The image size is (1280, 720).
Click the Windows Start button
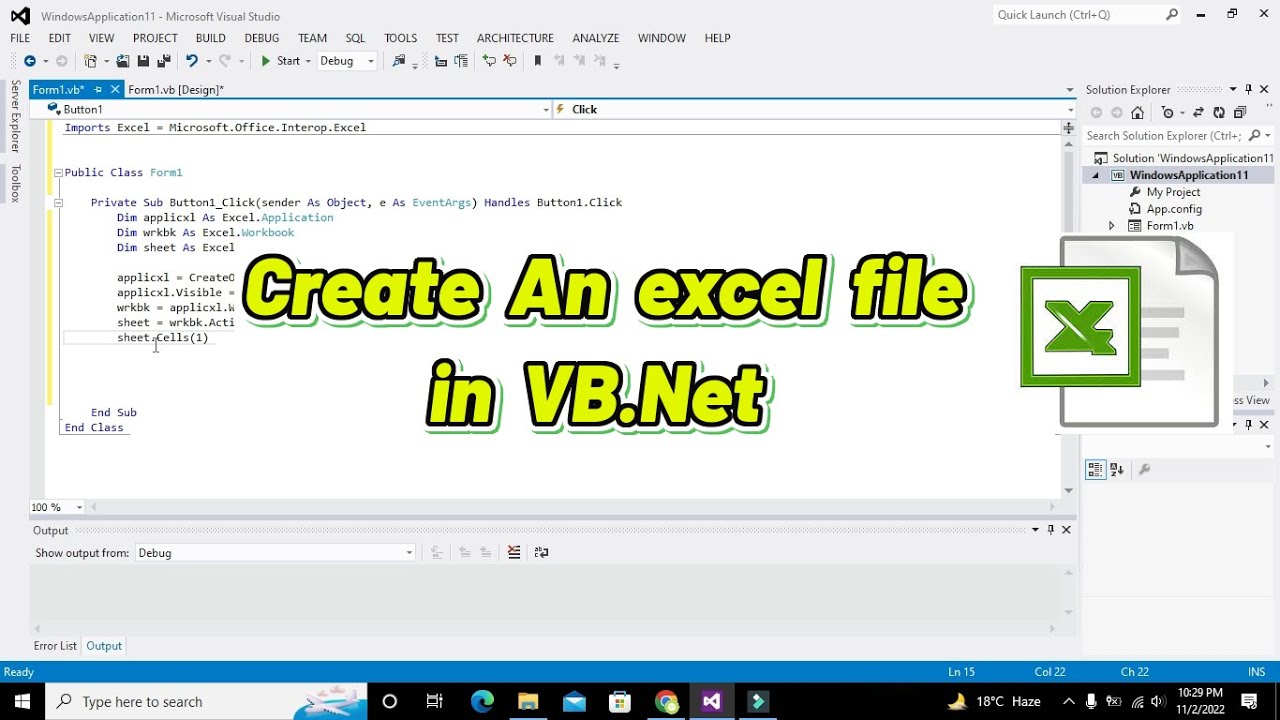[x=22, y=701]
